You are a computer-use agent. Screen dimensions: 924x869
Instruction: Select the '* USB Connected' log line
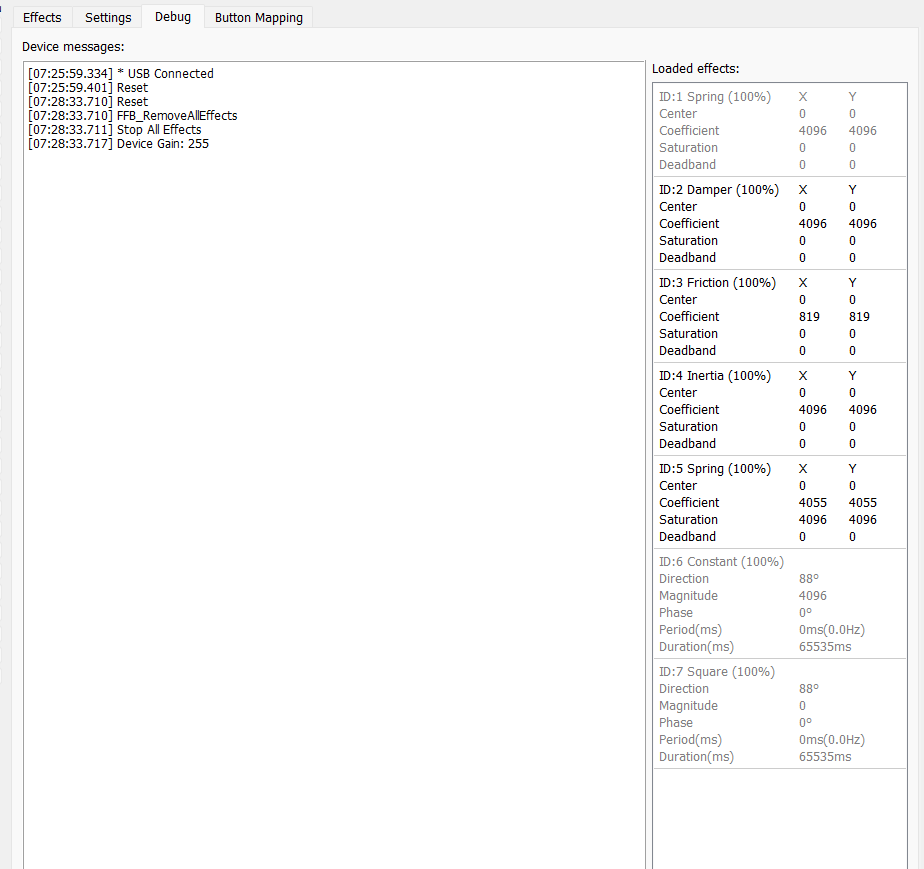121,74
